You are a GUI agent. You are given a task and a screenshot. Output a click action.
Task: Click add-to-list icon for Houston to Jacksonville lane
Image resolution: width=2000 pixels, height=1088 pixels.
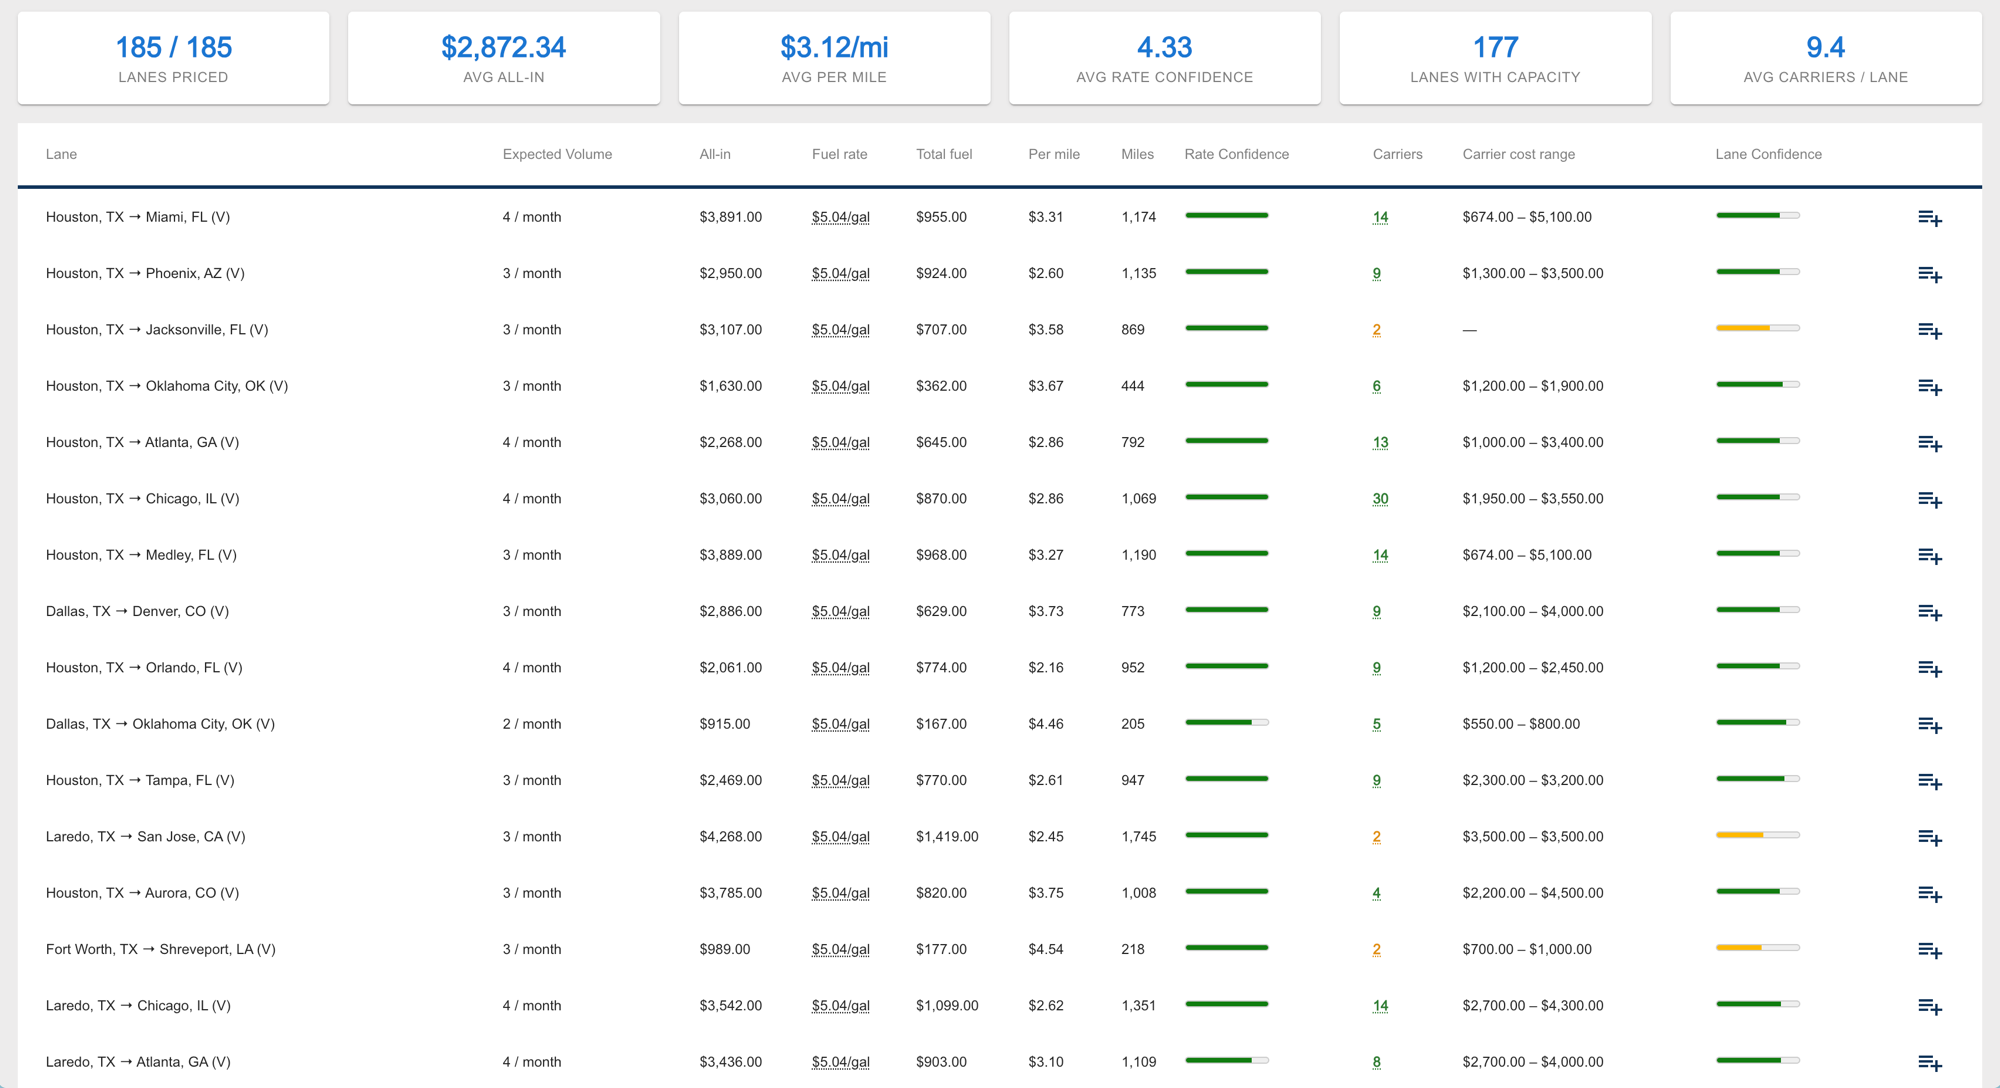click(x=1930, y=331)
